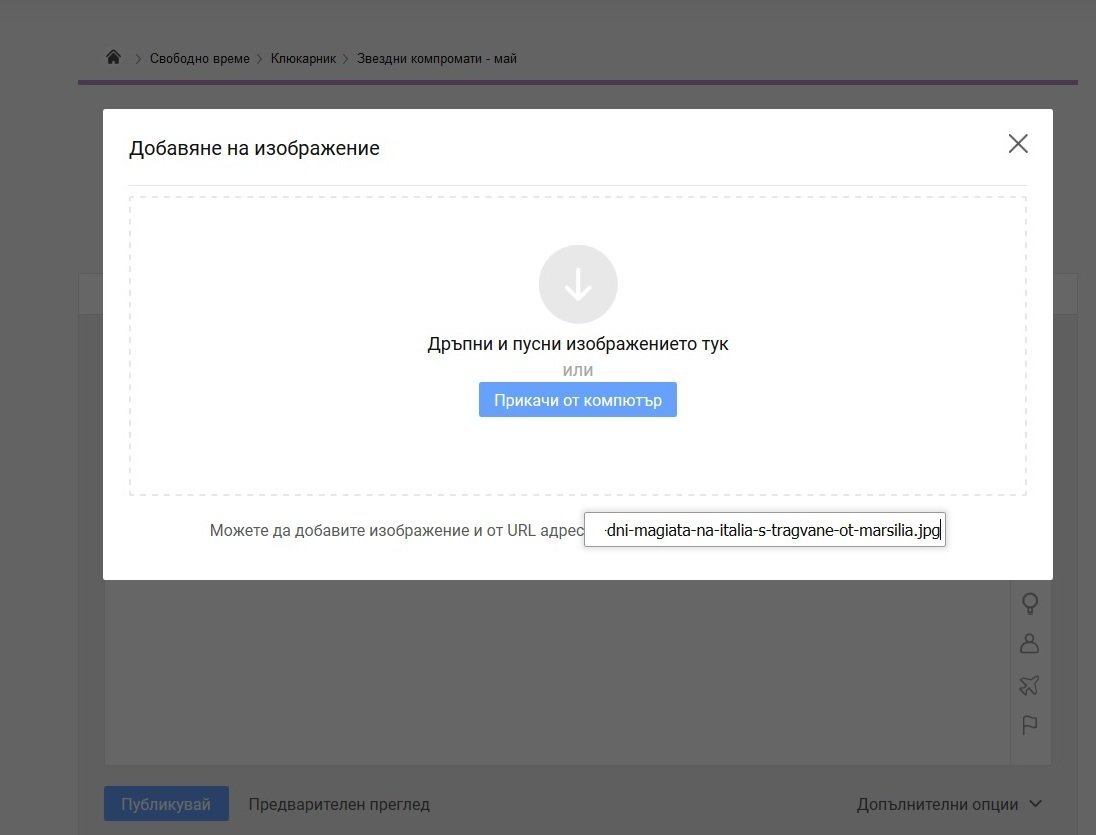Click the airplane icon in editor sidebar

pyautogui.click(x=1029, y=685)
